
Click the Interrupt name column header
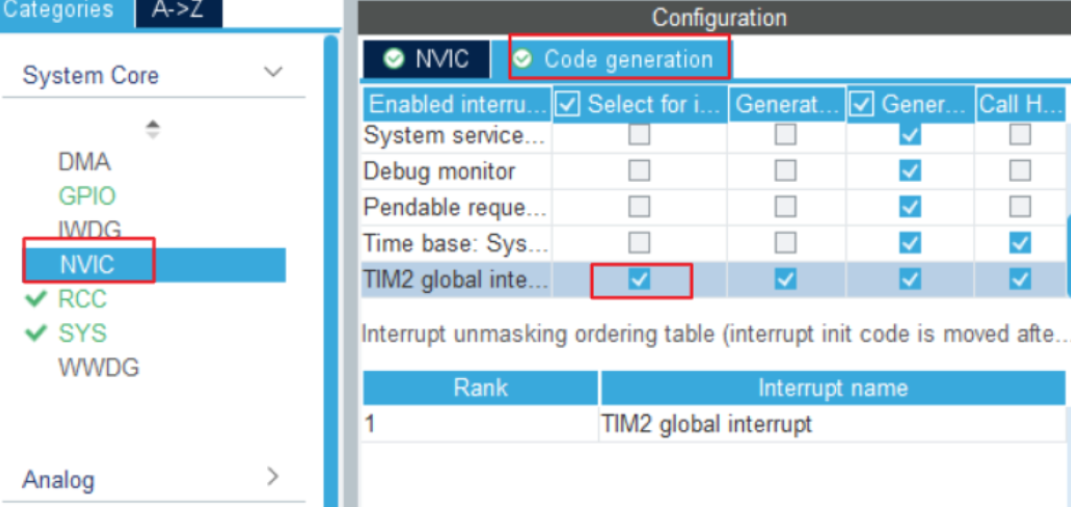pos(833,388)
